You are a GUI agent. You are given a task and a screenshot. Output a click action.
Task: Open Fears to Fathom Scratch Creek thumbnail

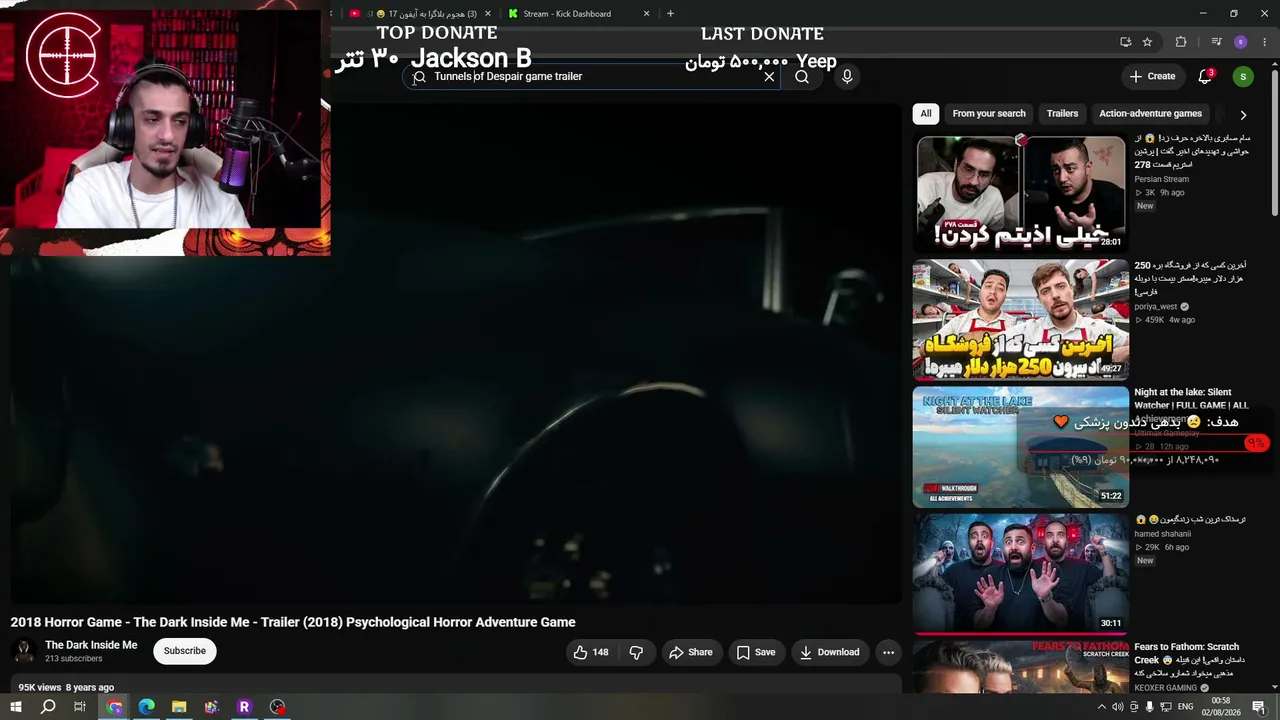[x=1021, y=667]
